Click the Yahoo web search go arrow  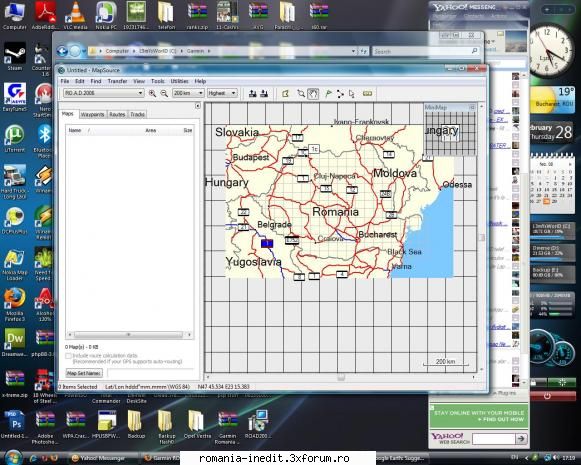521,439
